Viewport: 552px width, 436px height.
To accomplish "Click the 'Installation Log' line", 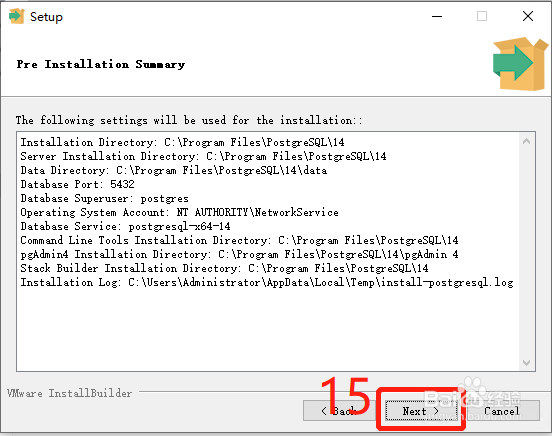I will 267,282.
